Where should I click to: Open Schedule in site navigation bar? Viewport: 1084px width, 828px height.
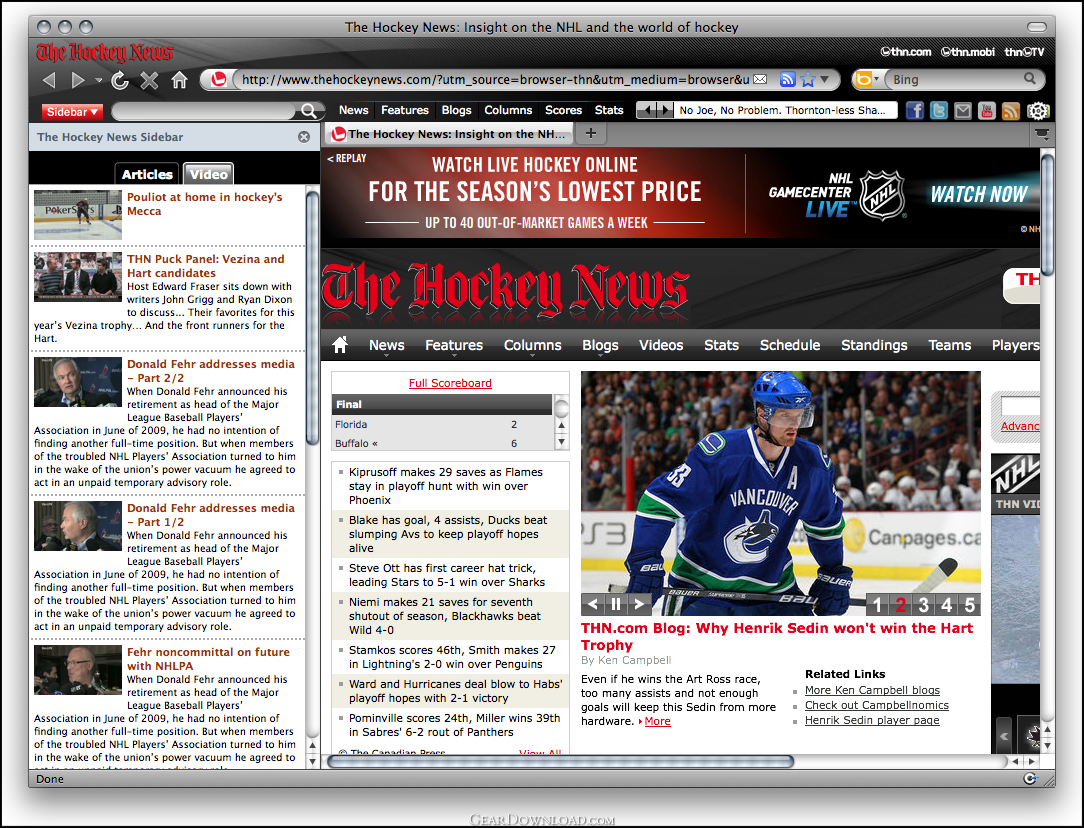789,345
